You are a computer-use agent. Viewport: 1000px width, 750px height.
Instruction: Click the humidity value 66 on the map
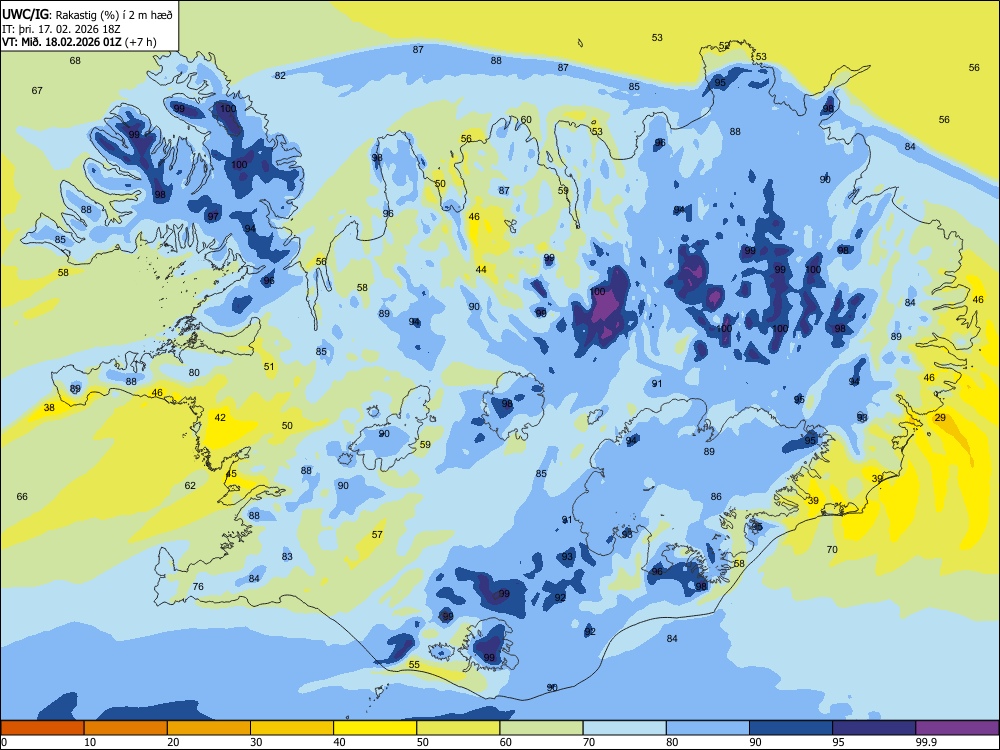click(x=22, y=496)
